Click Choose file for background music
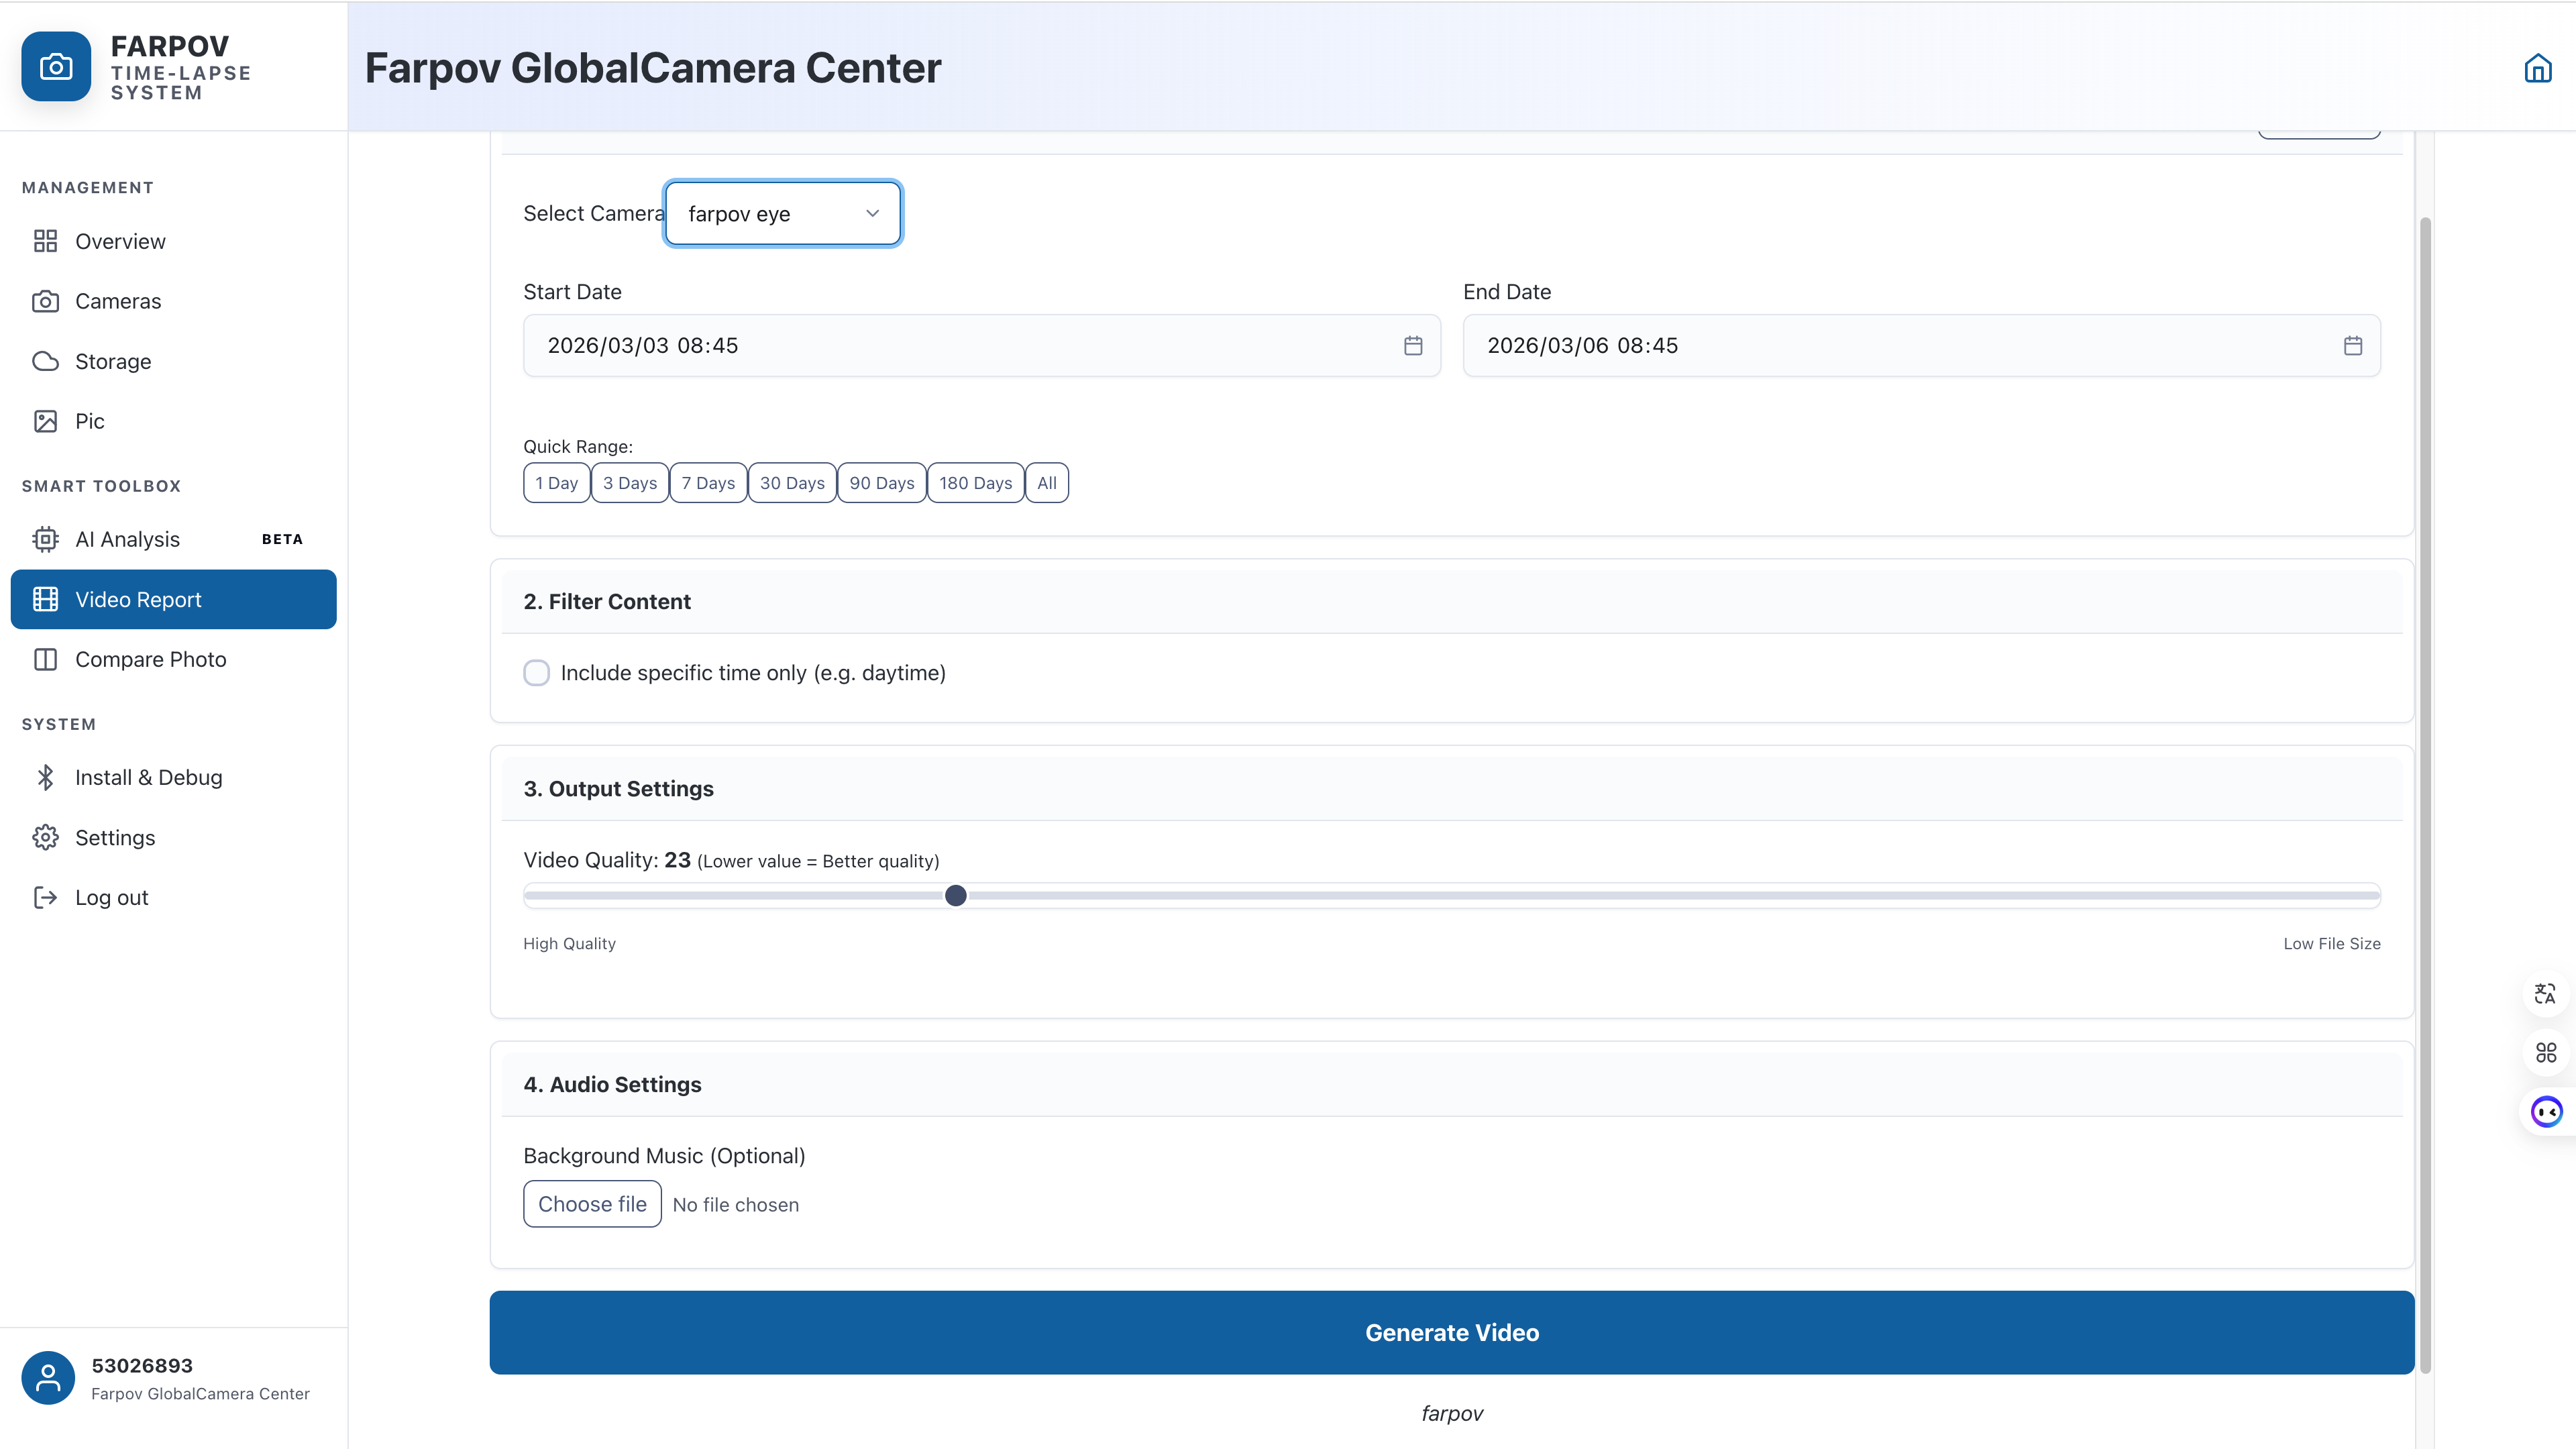 592,1204
